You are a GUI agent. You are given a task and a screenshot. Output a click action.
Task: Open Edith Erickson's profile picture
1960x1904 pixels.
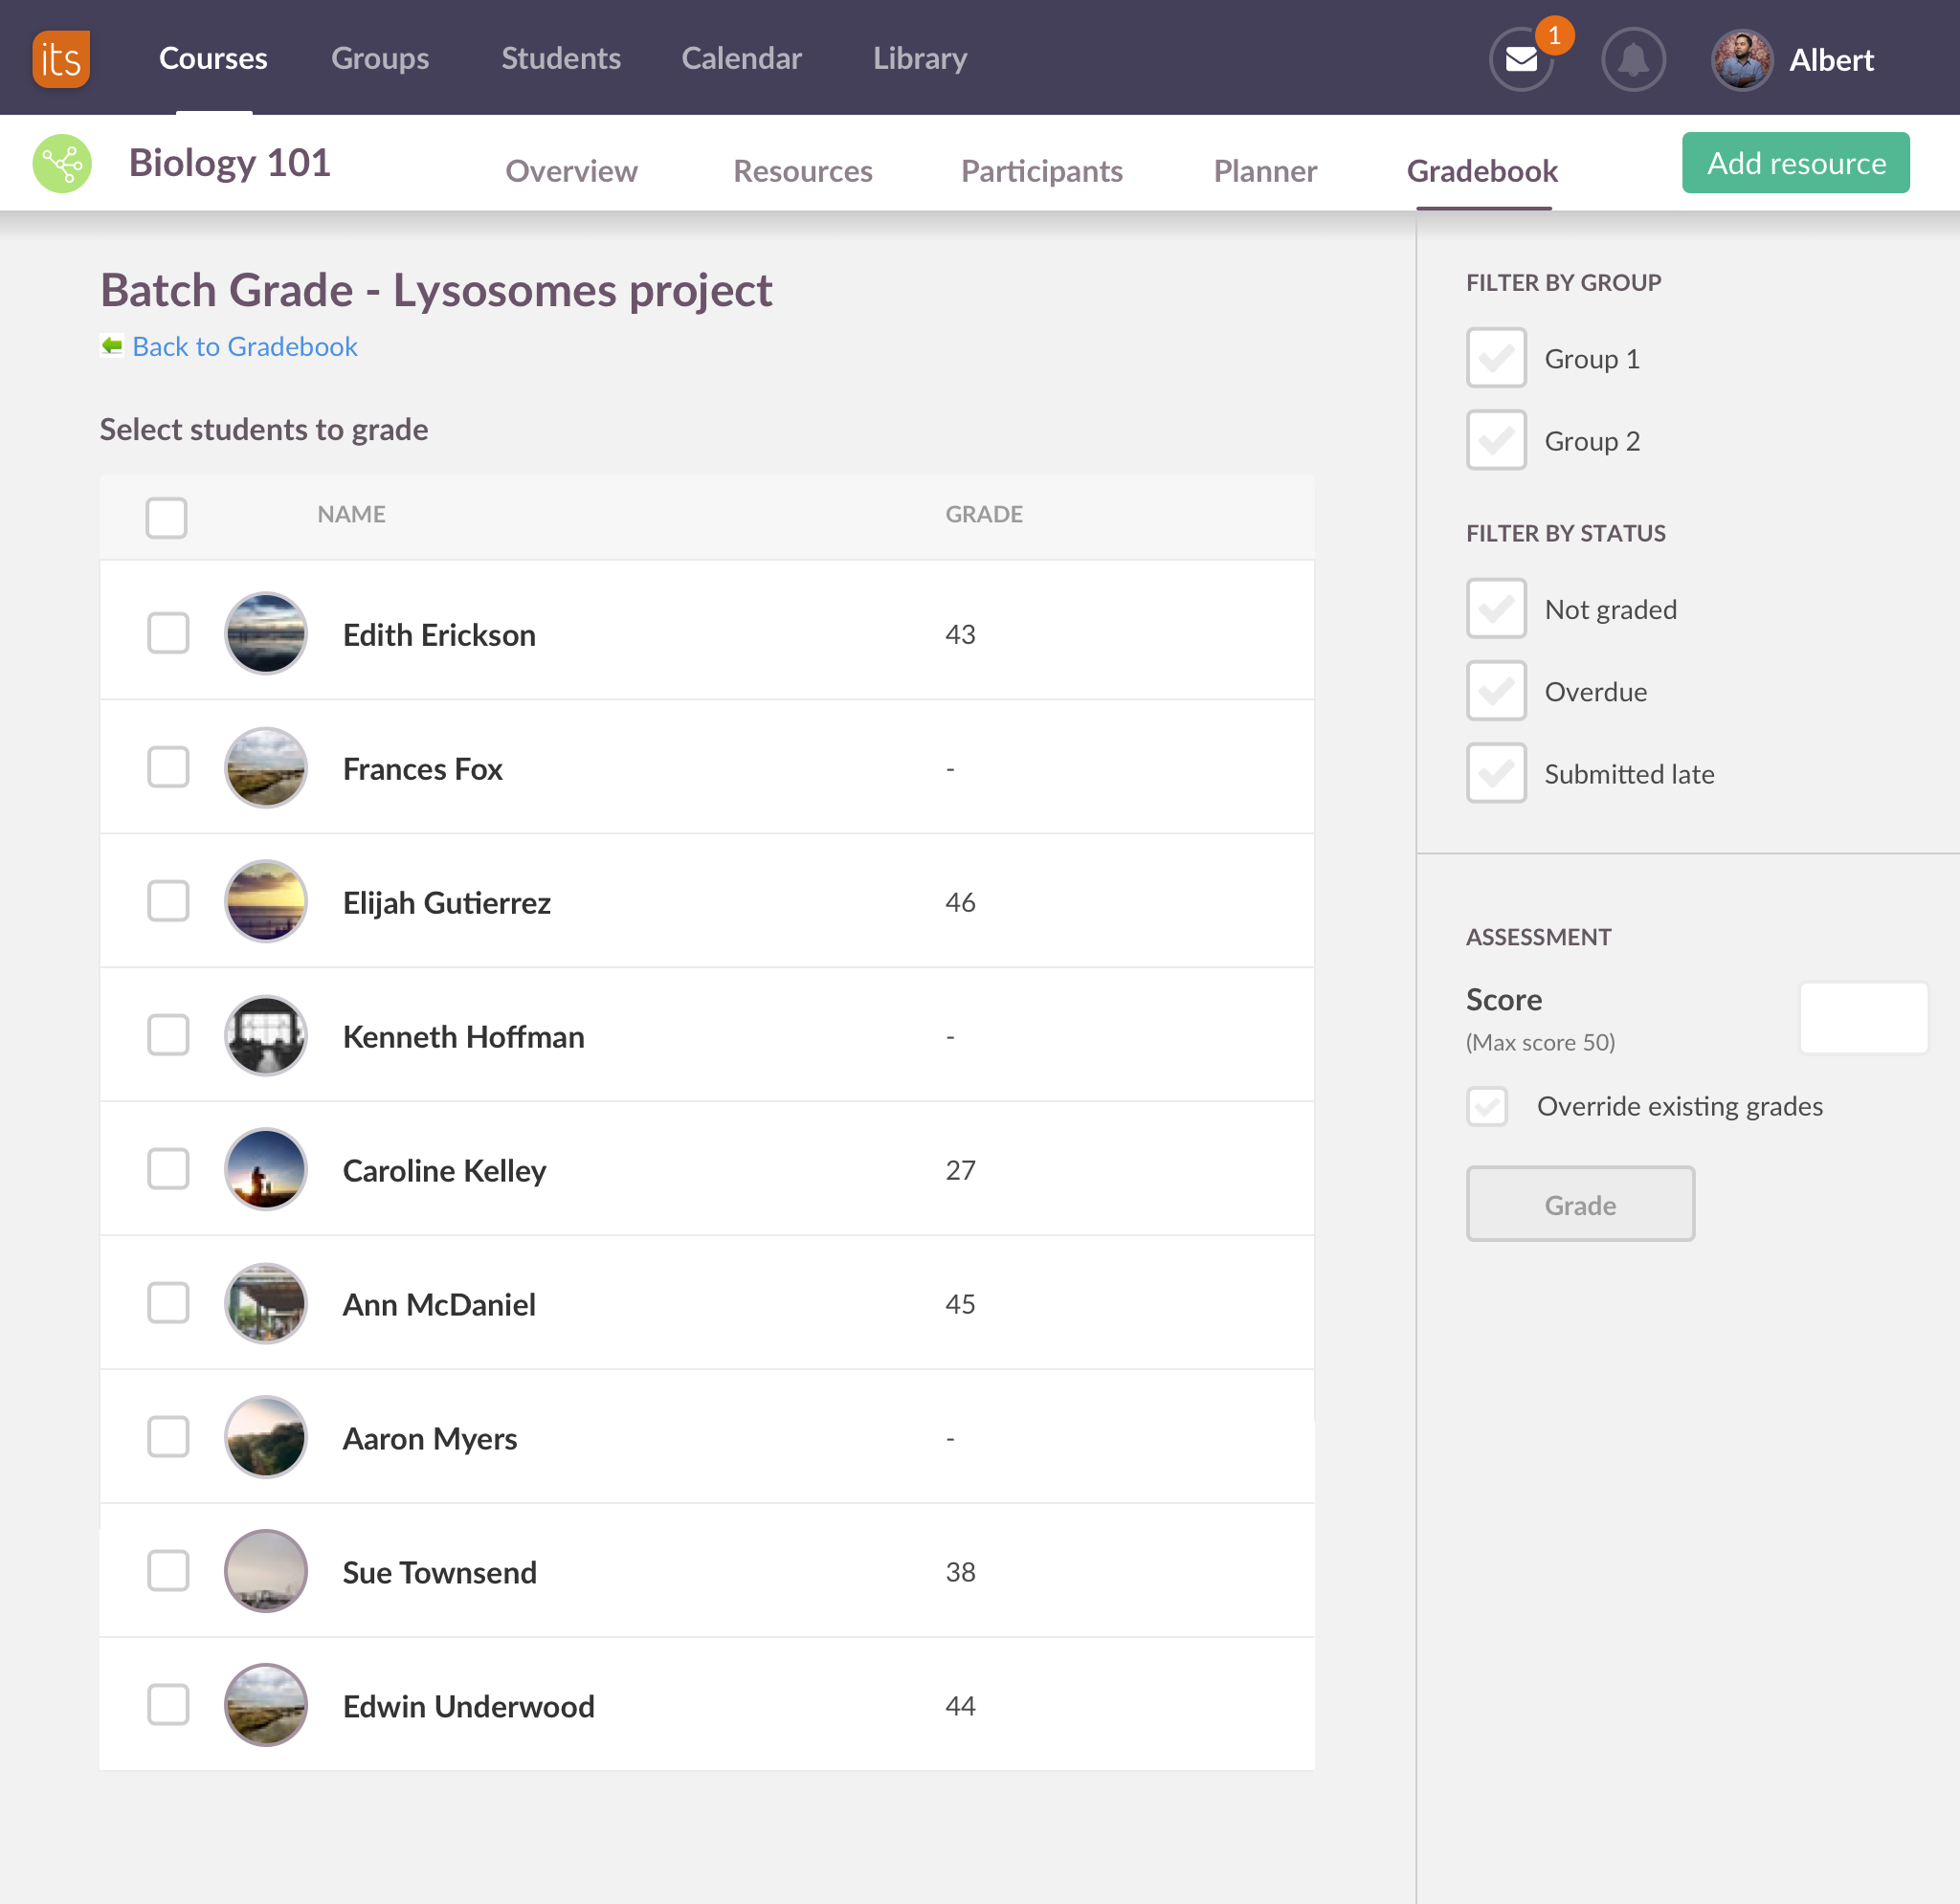point(265,633)
